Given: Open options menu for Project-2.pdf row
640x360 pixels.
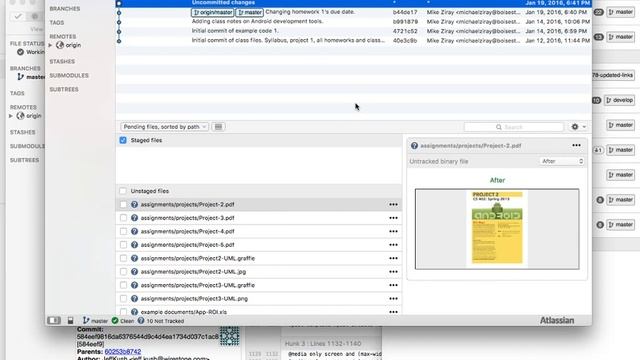Looking at the screenshot, I should 393,204.
